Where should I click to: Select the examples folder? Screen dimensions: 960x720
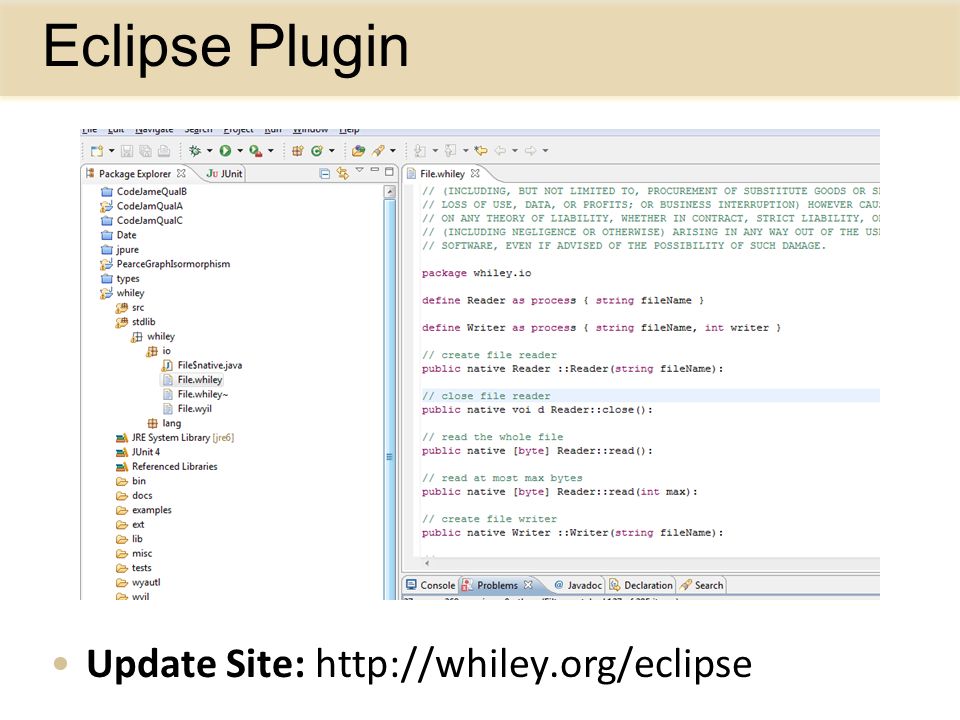pos(144,510)
